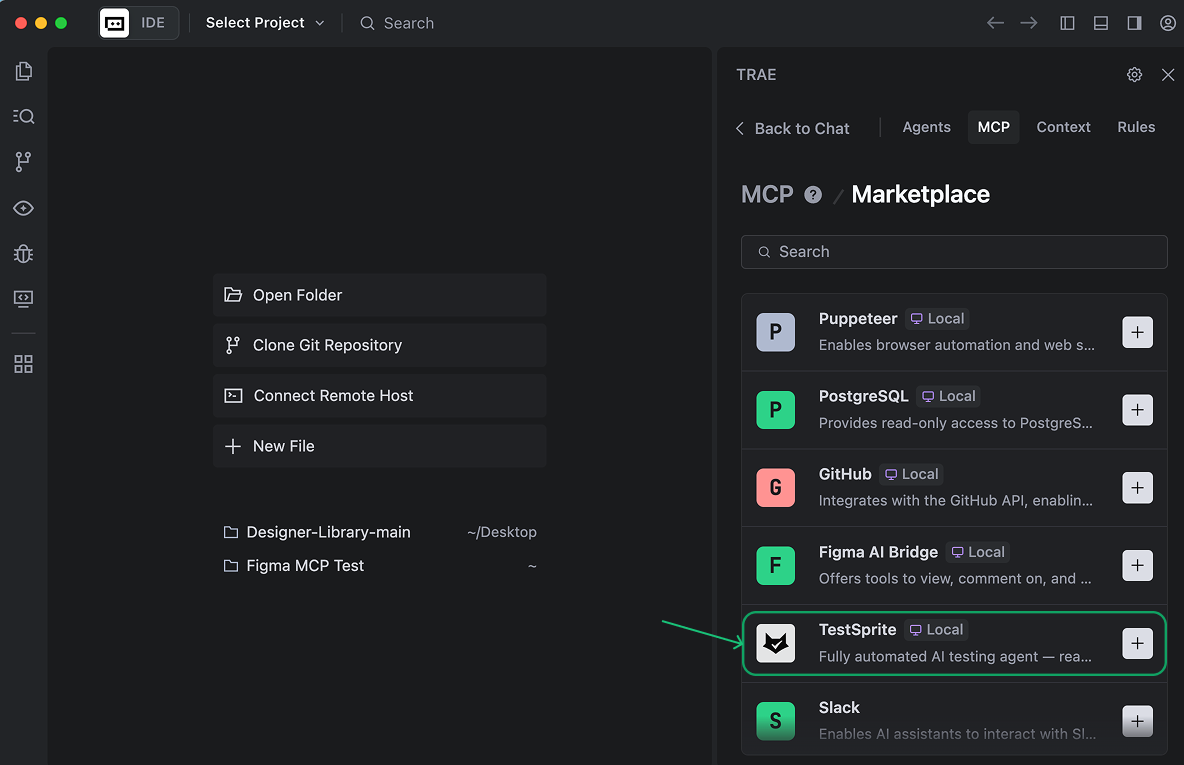Screen dimensions: 1184x765
Task: Open the Extensions grid icon in sidebar
Action: click(23, 364)
